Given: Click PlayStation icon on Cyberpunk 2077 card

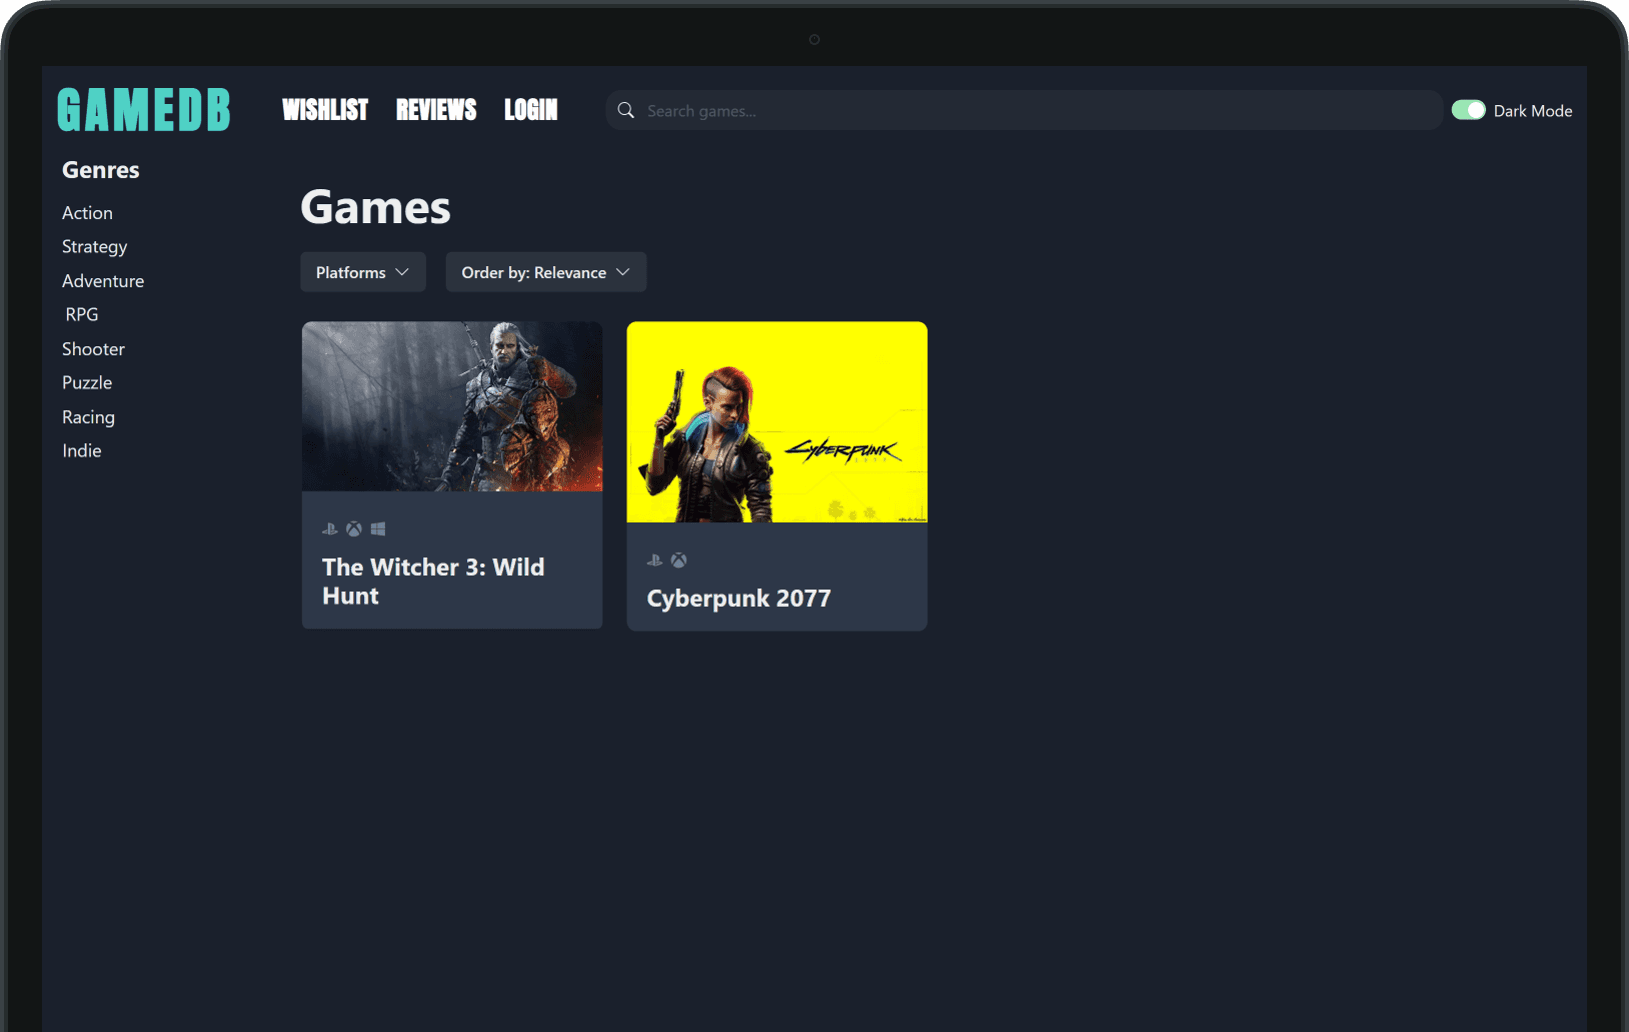Looking at the screenshot, I should point(655,560).
